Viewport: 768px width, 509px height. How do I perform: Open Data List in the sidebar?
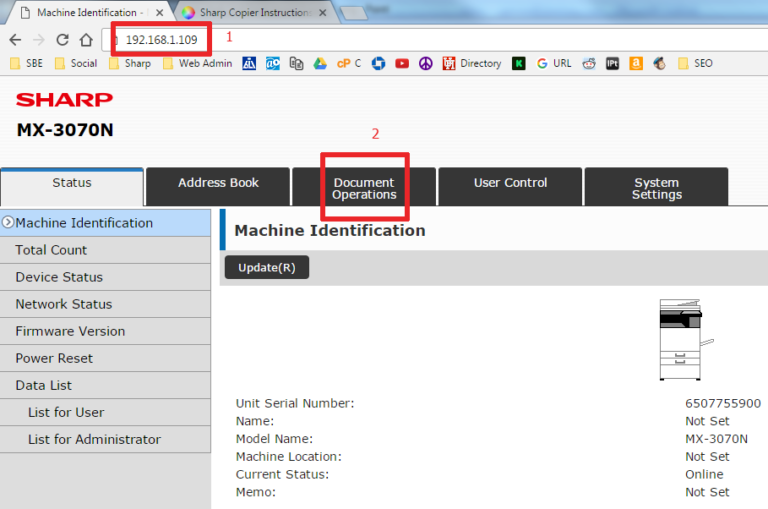click(105, 386)
